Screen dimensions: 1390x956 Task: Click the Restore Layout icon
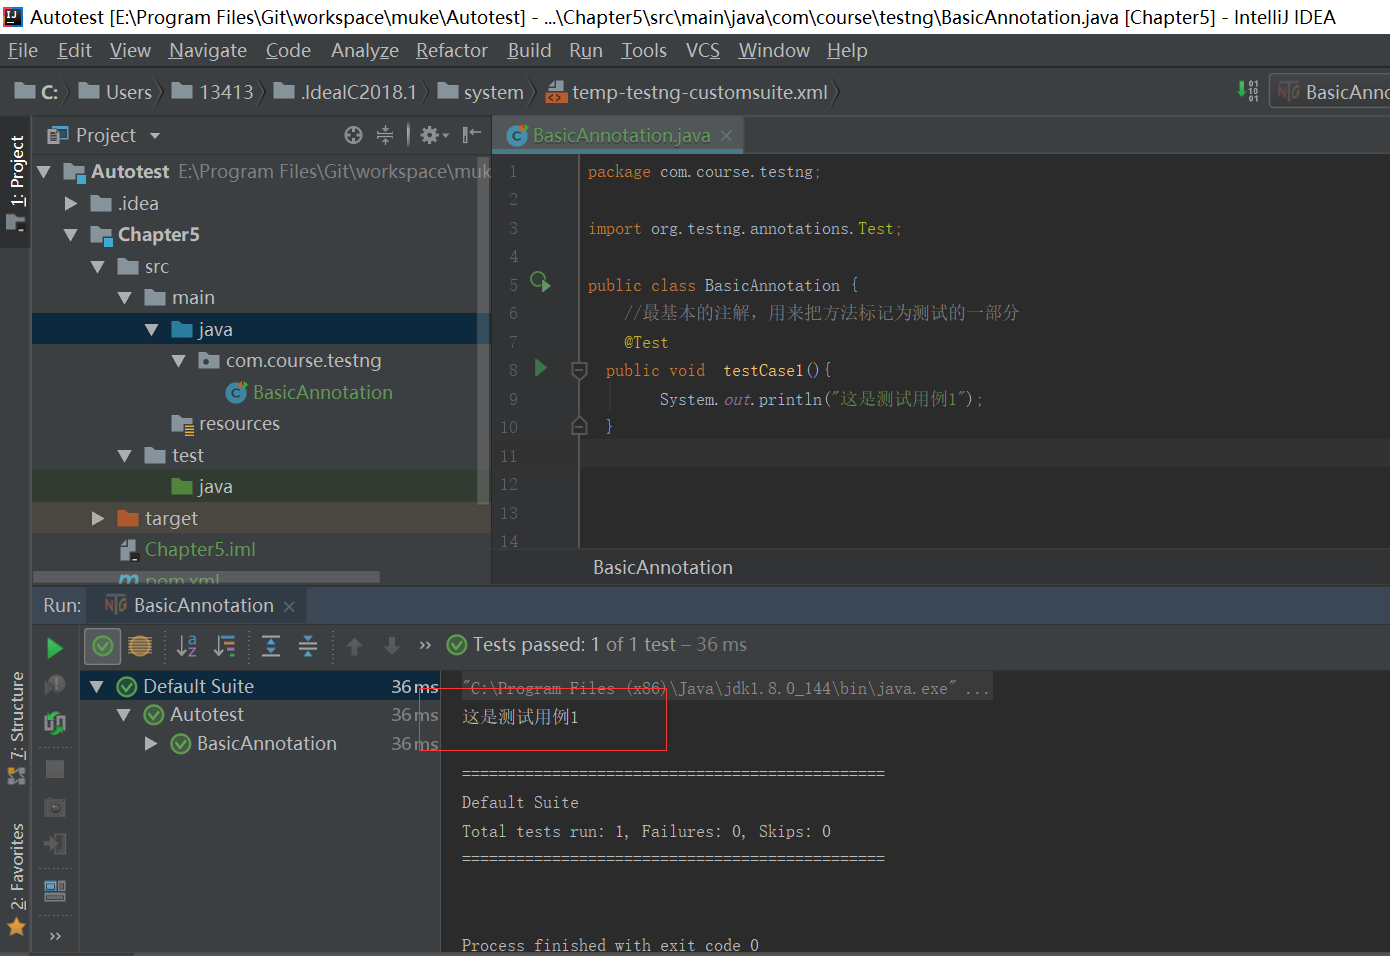[x=55, y=889]
